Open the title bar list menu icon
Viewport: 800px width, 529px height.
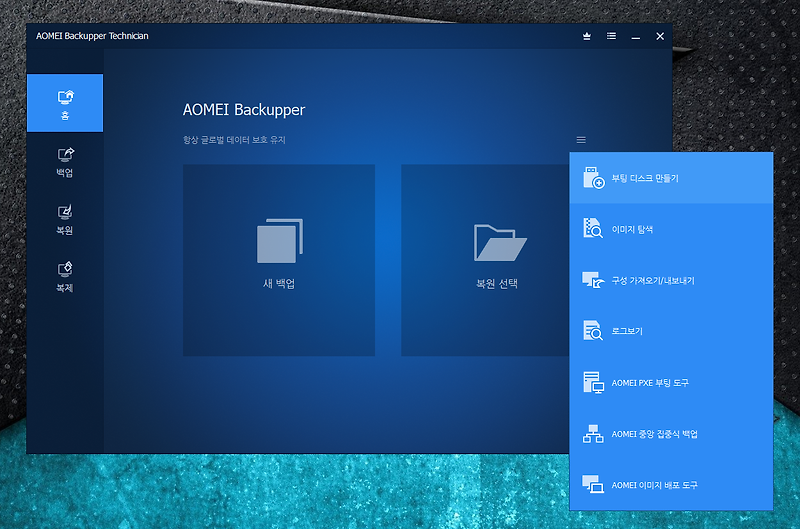[x=611, y=36]
